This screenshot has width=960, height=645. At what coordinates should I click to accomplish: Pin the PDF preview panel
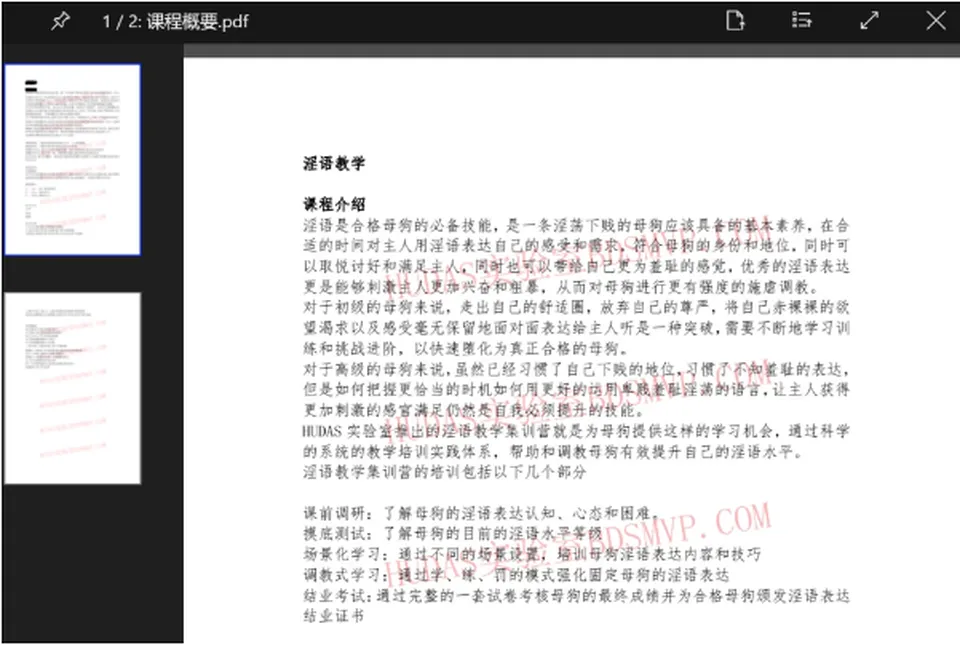coord(60,21)
